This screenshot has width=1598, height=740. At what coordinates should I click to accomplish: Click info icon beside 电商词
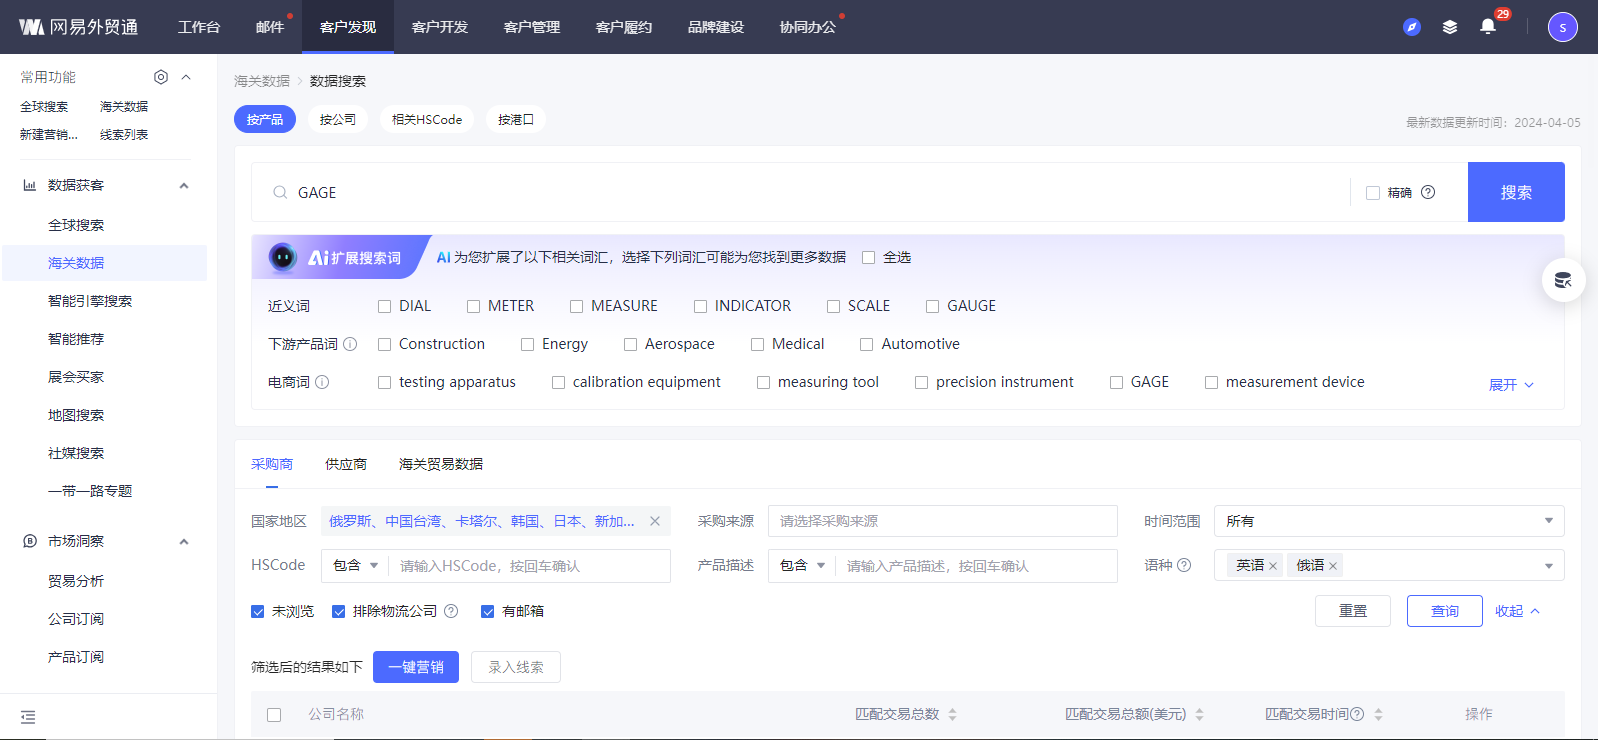pos(322,382)
